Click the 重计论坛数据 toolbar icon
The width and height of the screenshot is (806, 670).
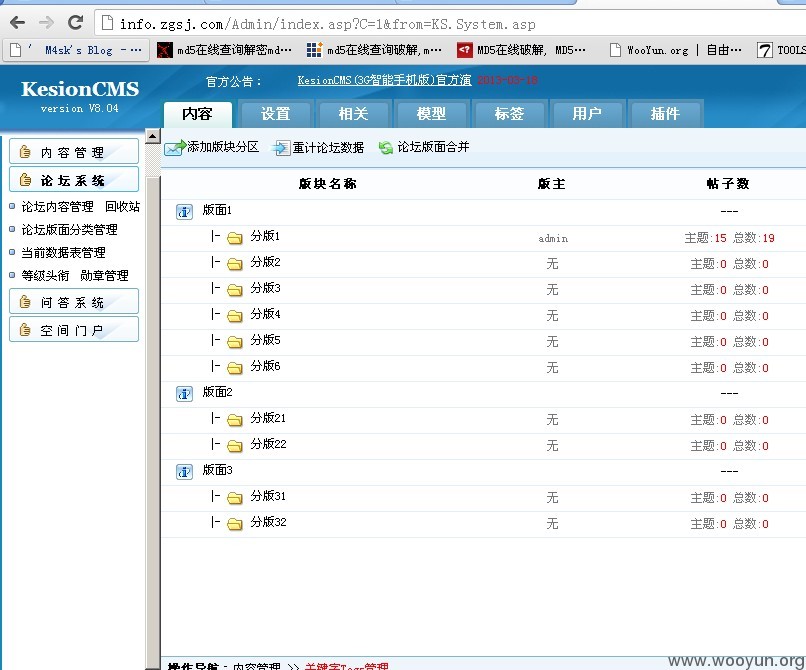[281, 148]
